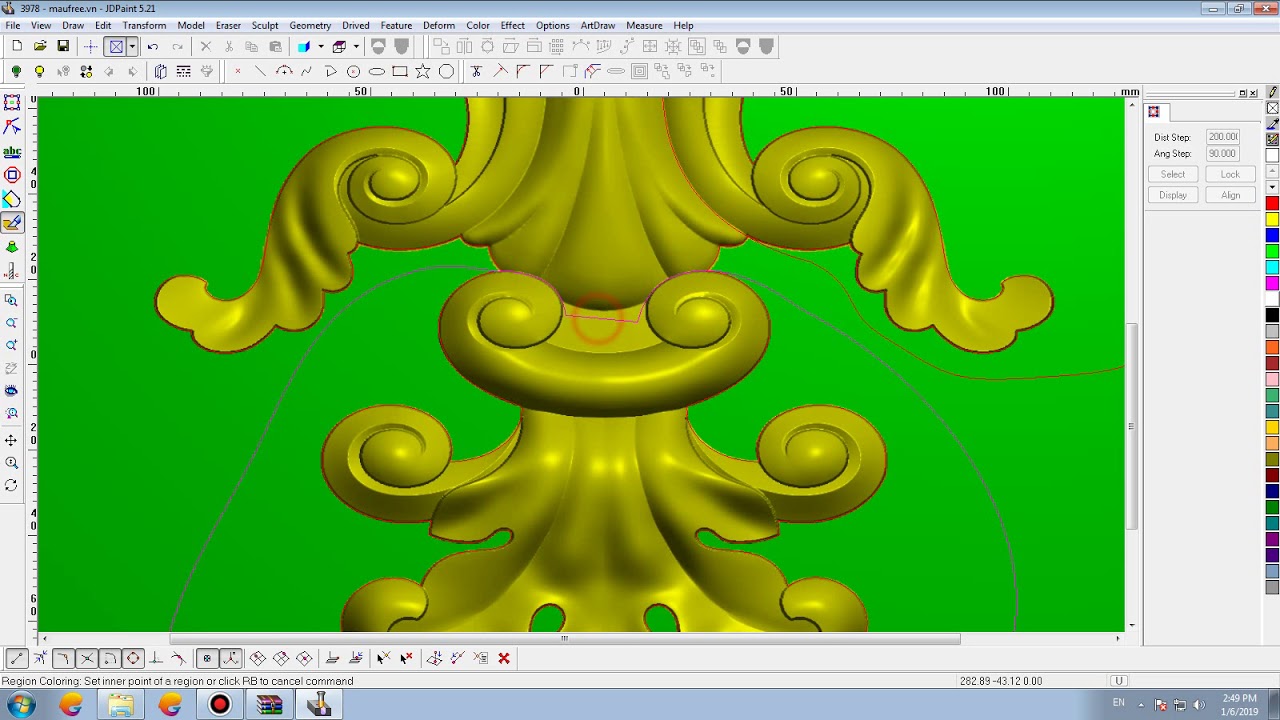Click the Undo arrow icon
The width and height of the screenshot is (1280, 720).
coord(153,46)
